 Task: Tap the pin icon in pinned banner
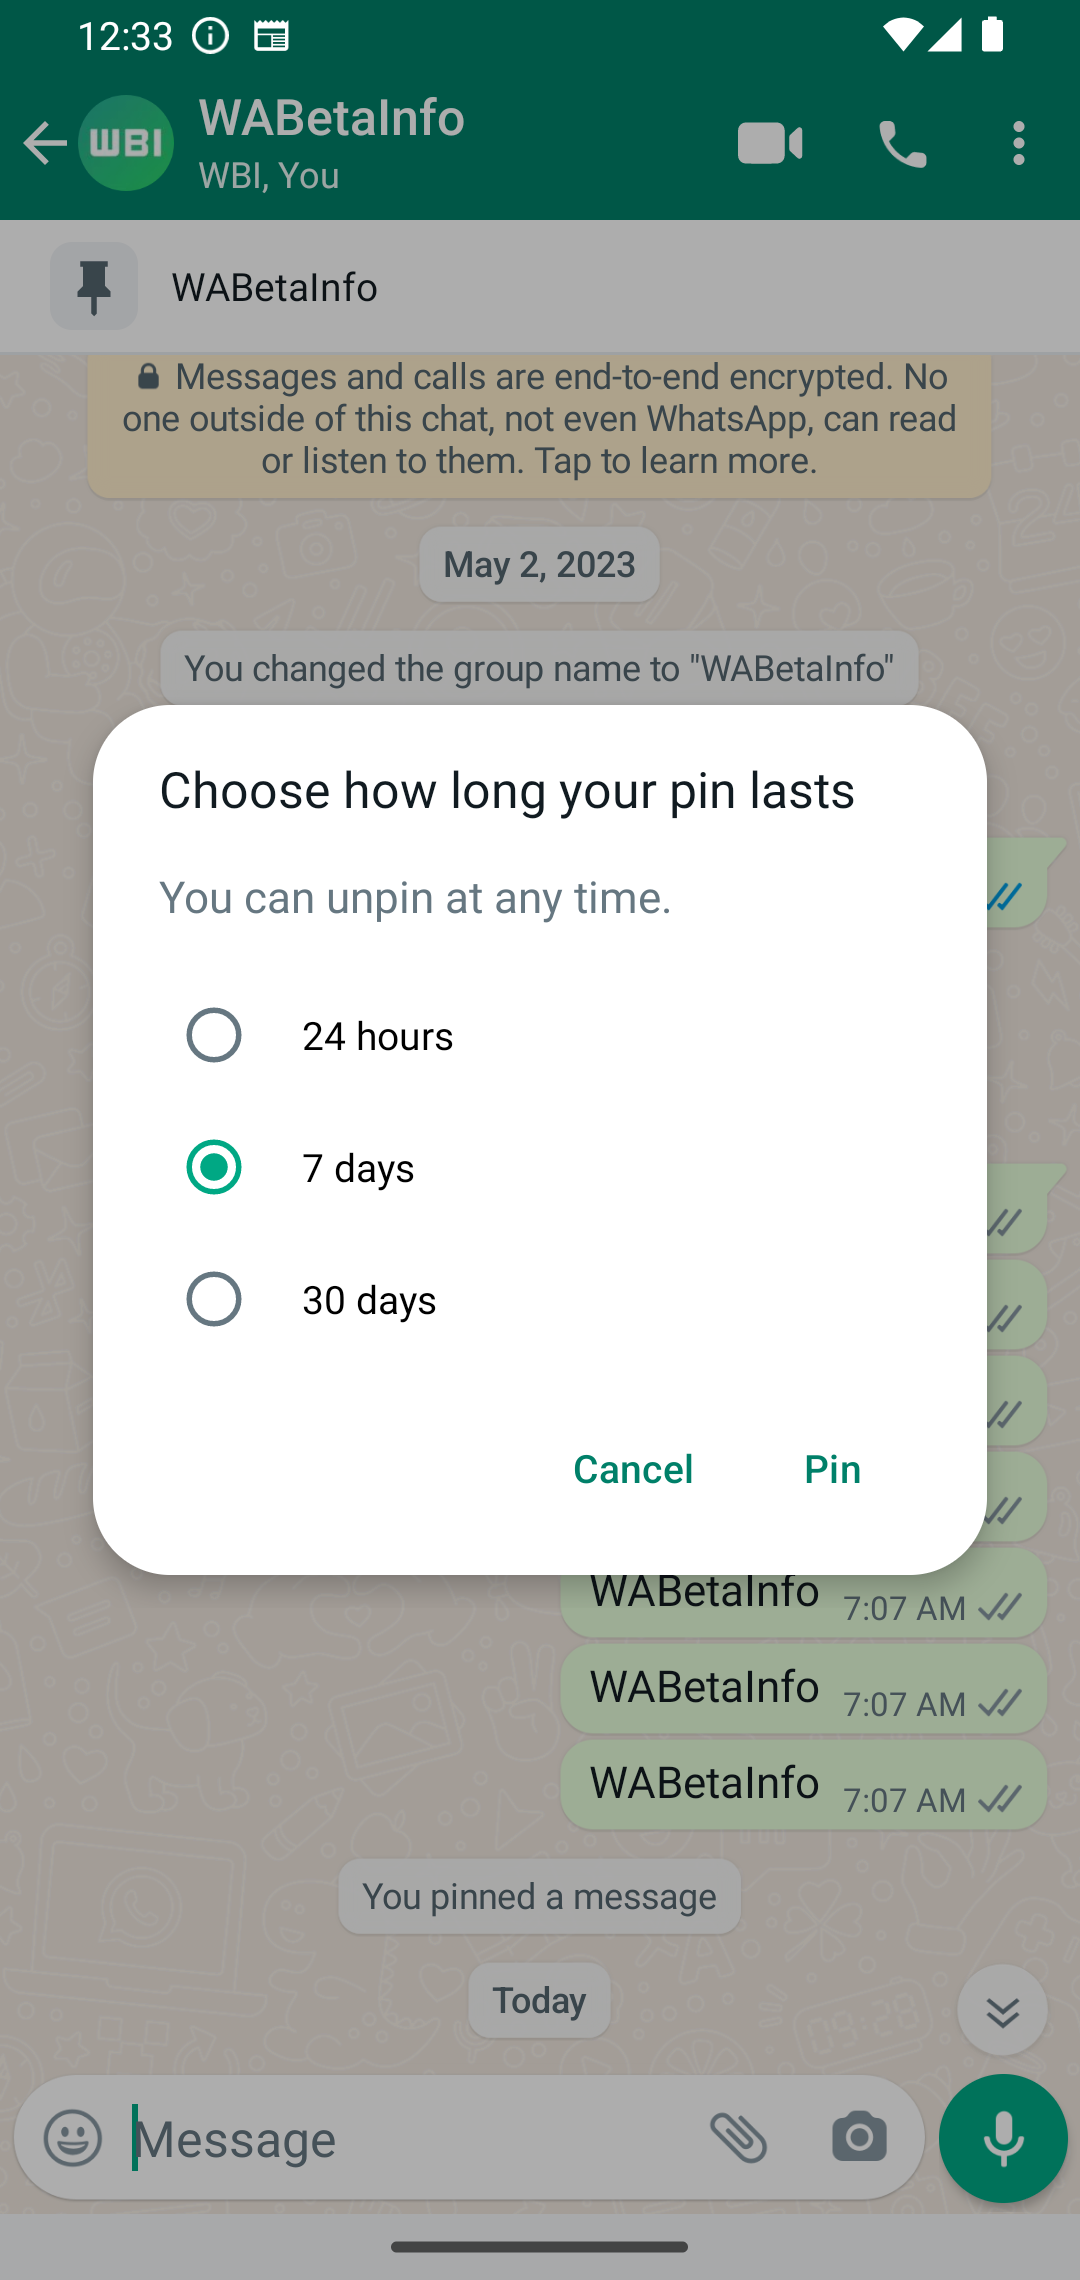94,287
